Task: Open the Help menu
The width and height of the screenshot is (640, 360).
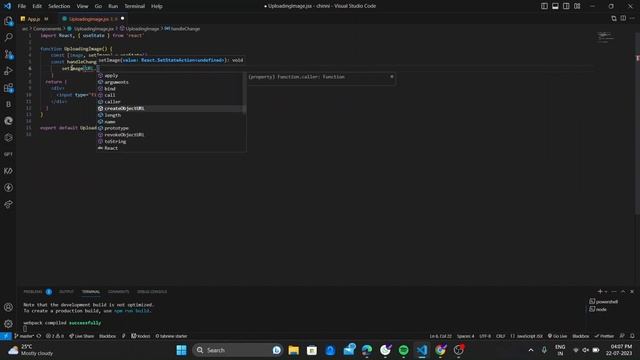Action: tap(157, 6)
